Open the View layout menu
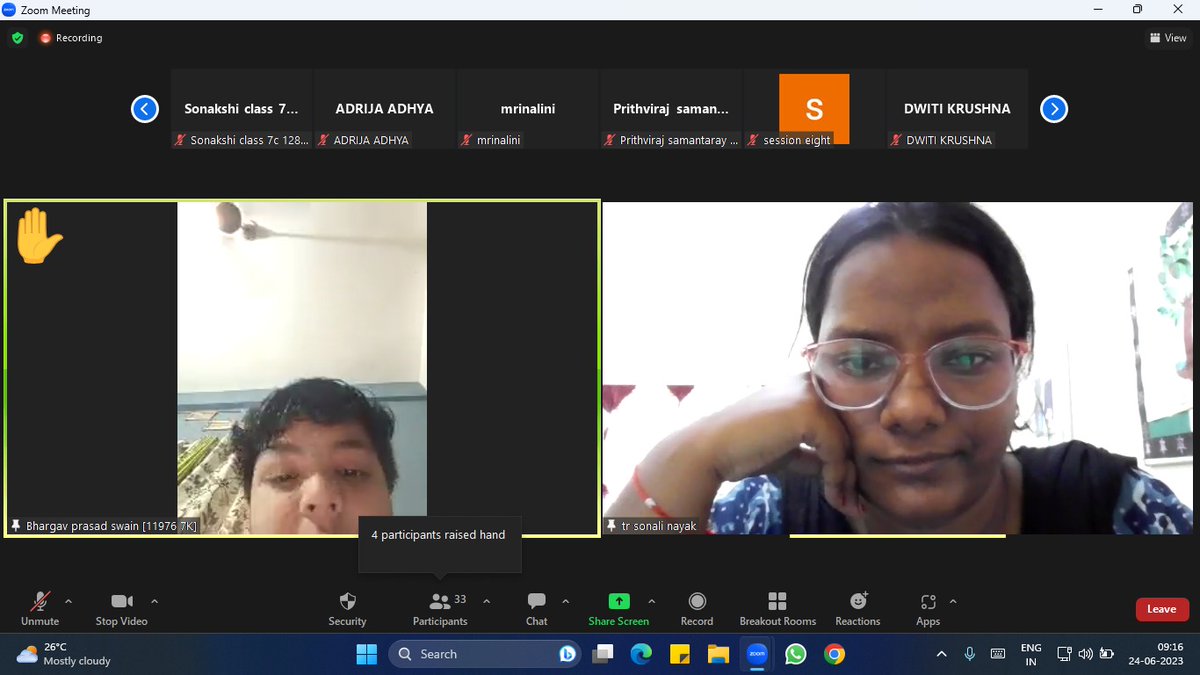The image size is (1200, 675). [x=1167, y=37]
